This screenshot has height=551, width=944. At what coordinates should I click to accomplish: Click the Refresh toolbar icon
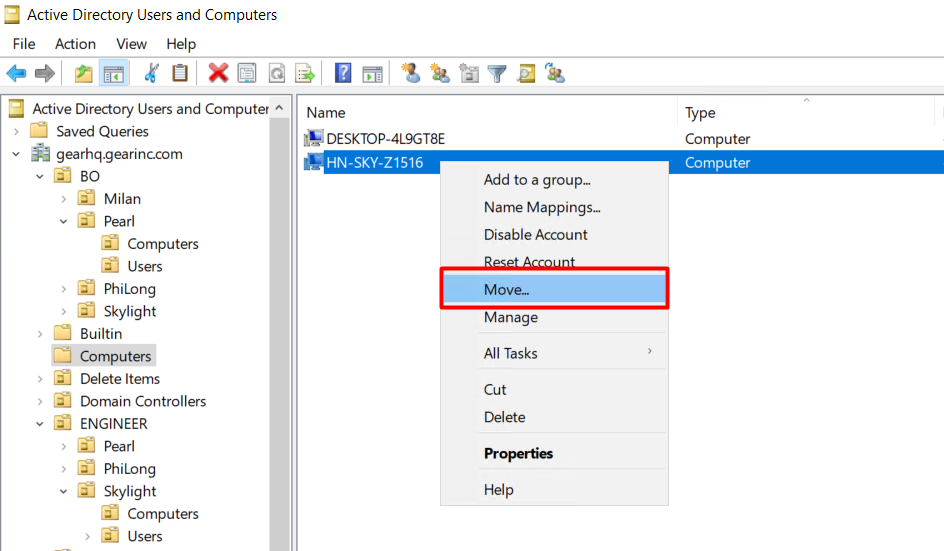coord(276,73)
